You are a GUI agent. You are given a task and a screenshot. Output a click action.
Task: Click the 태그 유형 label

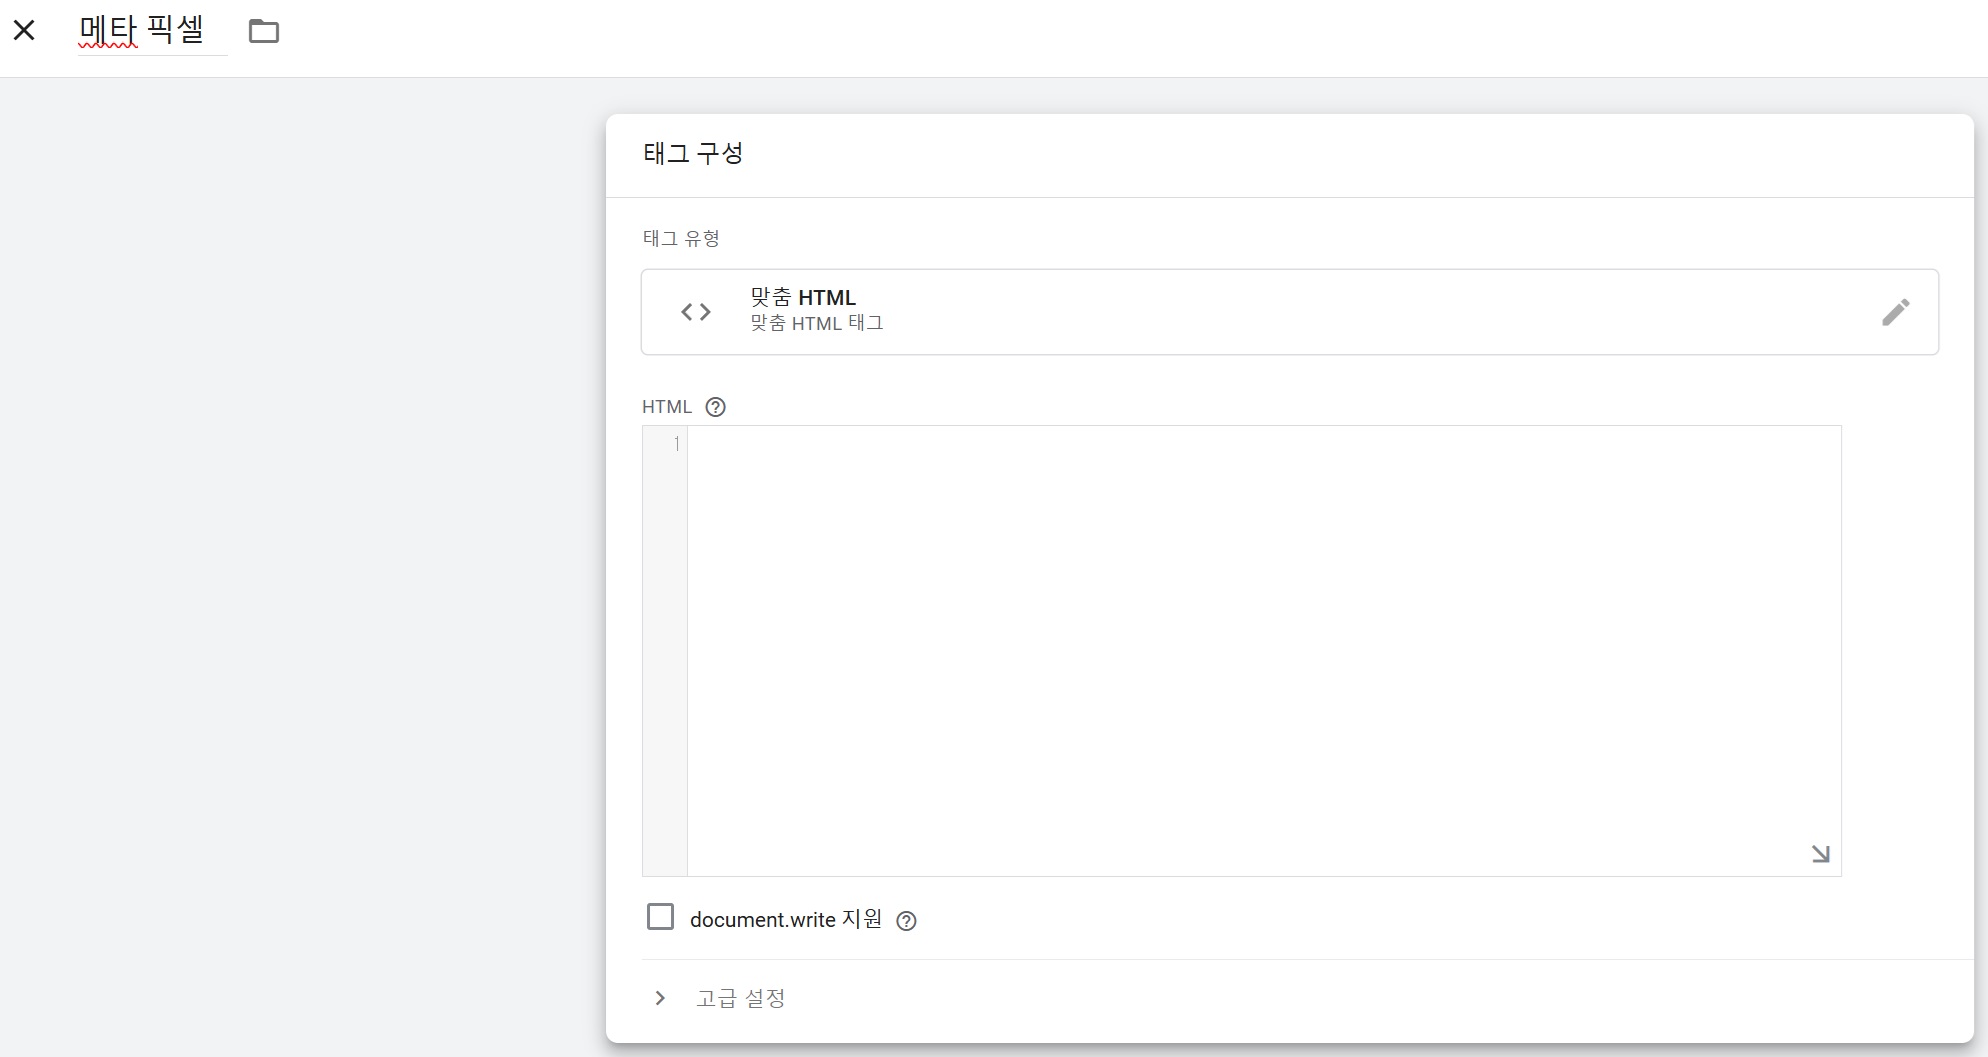point(681,238)
